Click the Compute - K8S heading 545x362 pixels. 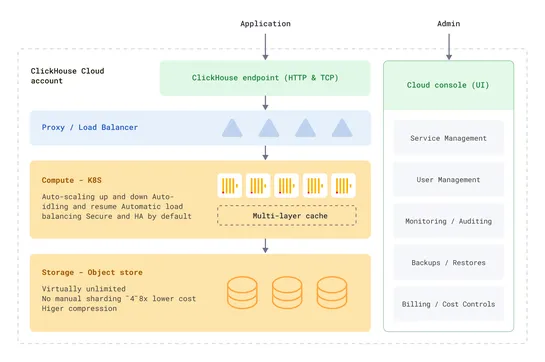click(x=72, y=180)
